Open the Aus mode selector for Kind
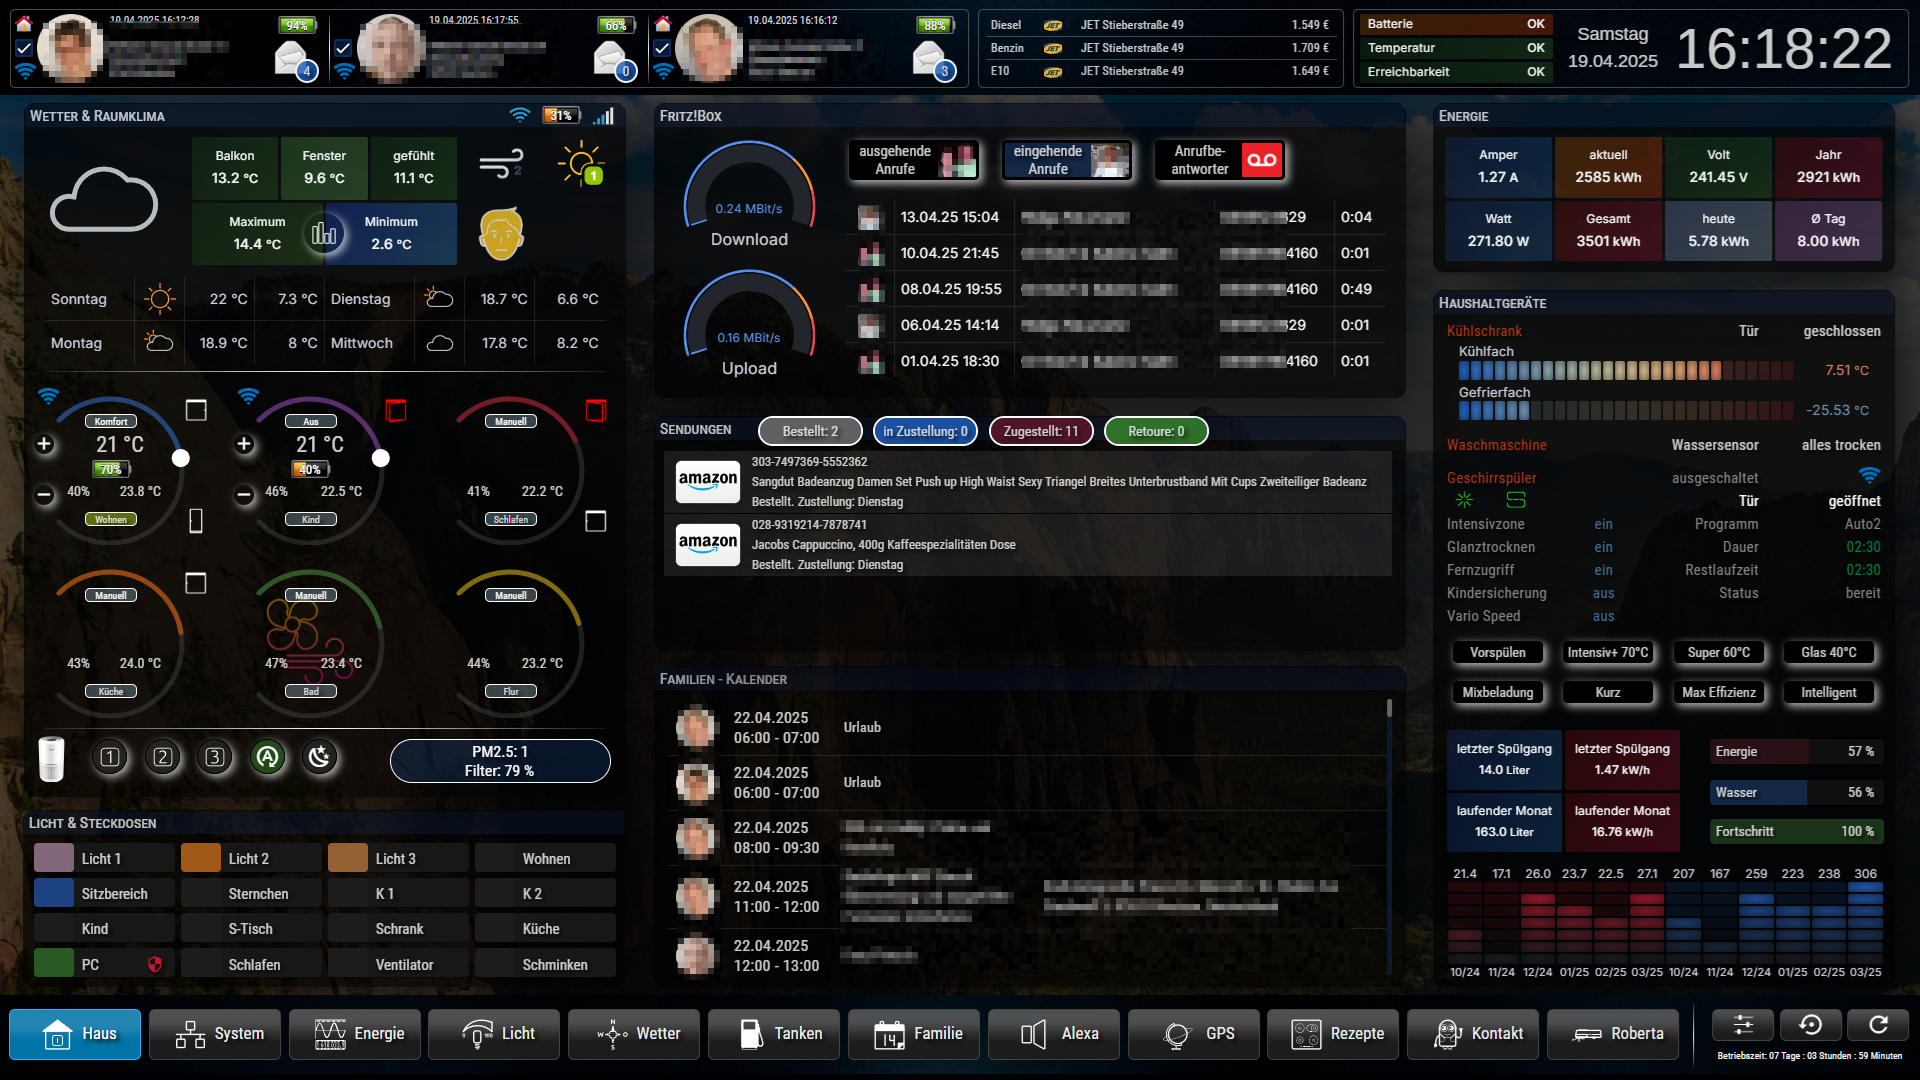The width and height of the screenshot is (1920, 1080). [x=311, y=421]
